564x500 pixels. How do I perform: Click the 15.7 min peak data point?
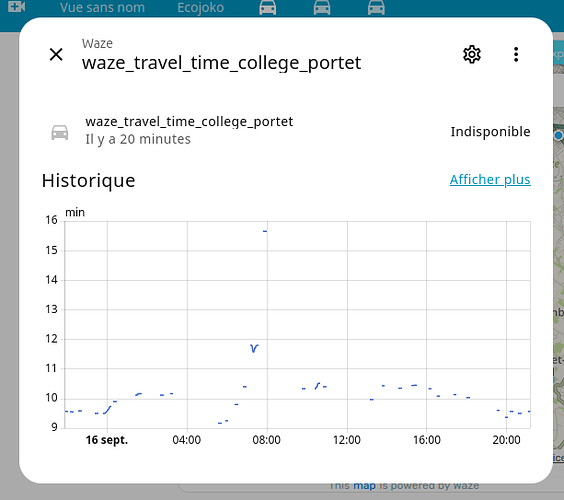[x=265, y=231]
